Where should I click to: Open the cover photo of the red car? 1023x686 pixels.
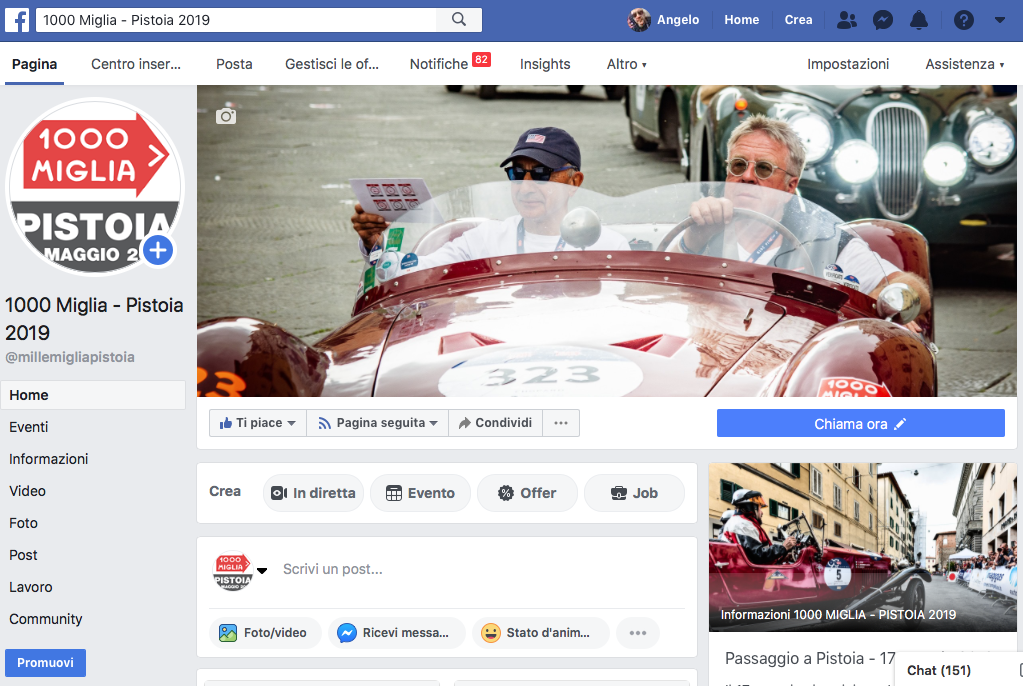coord(607,241)
